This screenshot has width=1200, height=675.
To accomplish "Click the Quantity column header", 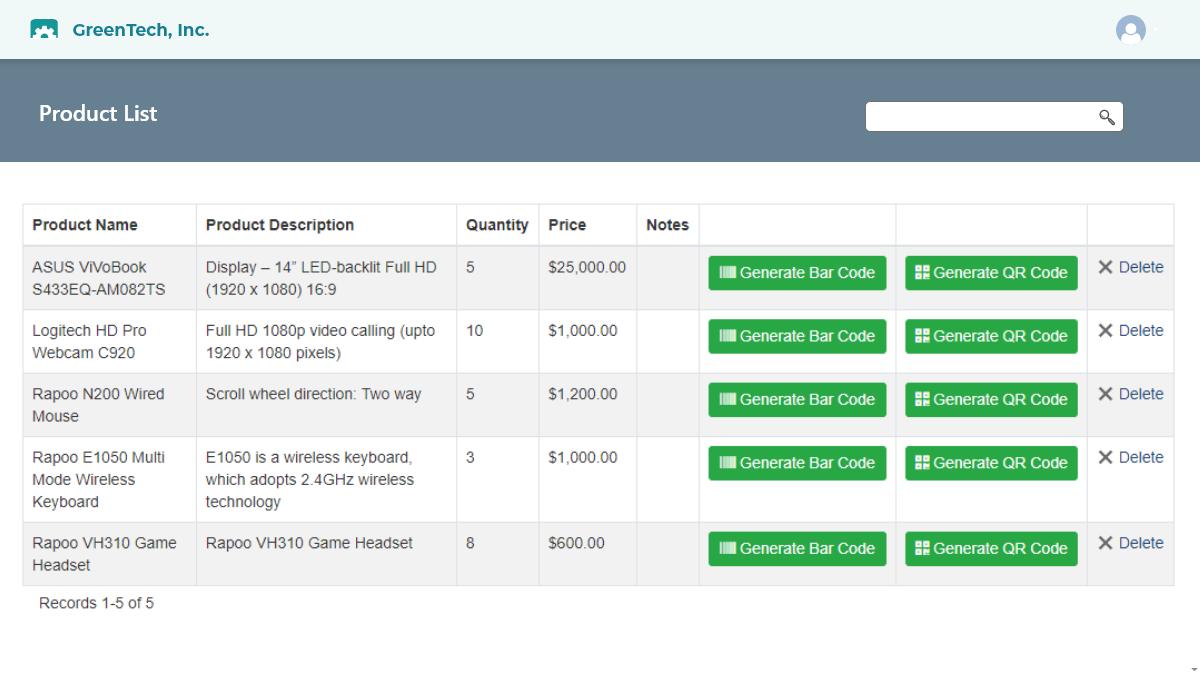I will pyautogui.click(x=497, y=225).
